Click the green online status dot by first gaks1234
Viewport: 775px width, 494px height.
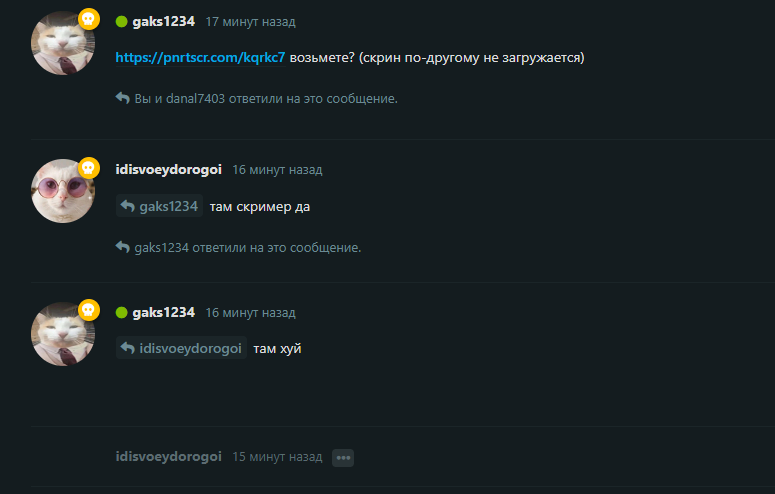[x=122, y=22]
